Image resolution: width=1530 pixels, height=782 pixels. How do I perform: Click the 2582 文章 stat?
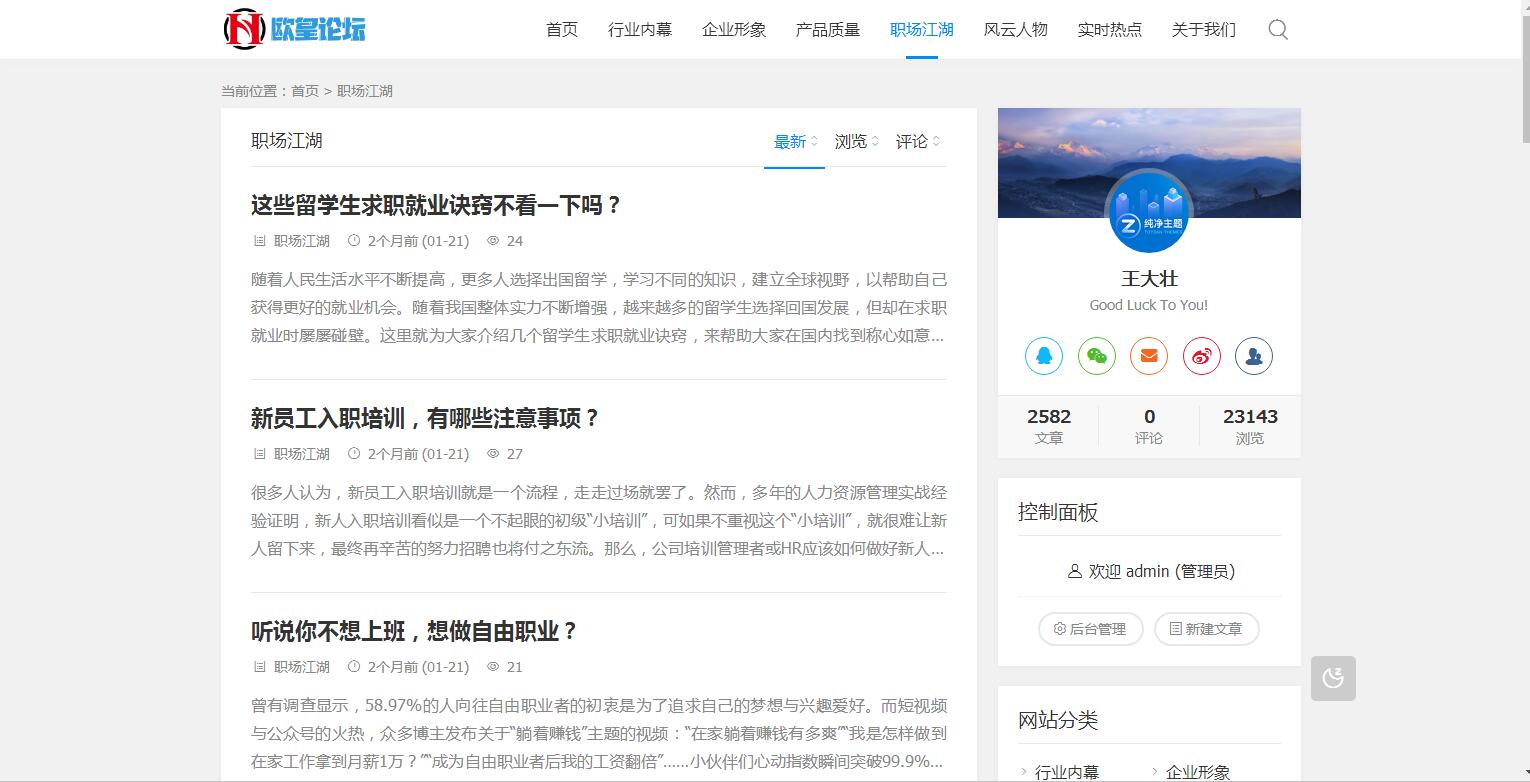point(1049,426)
